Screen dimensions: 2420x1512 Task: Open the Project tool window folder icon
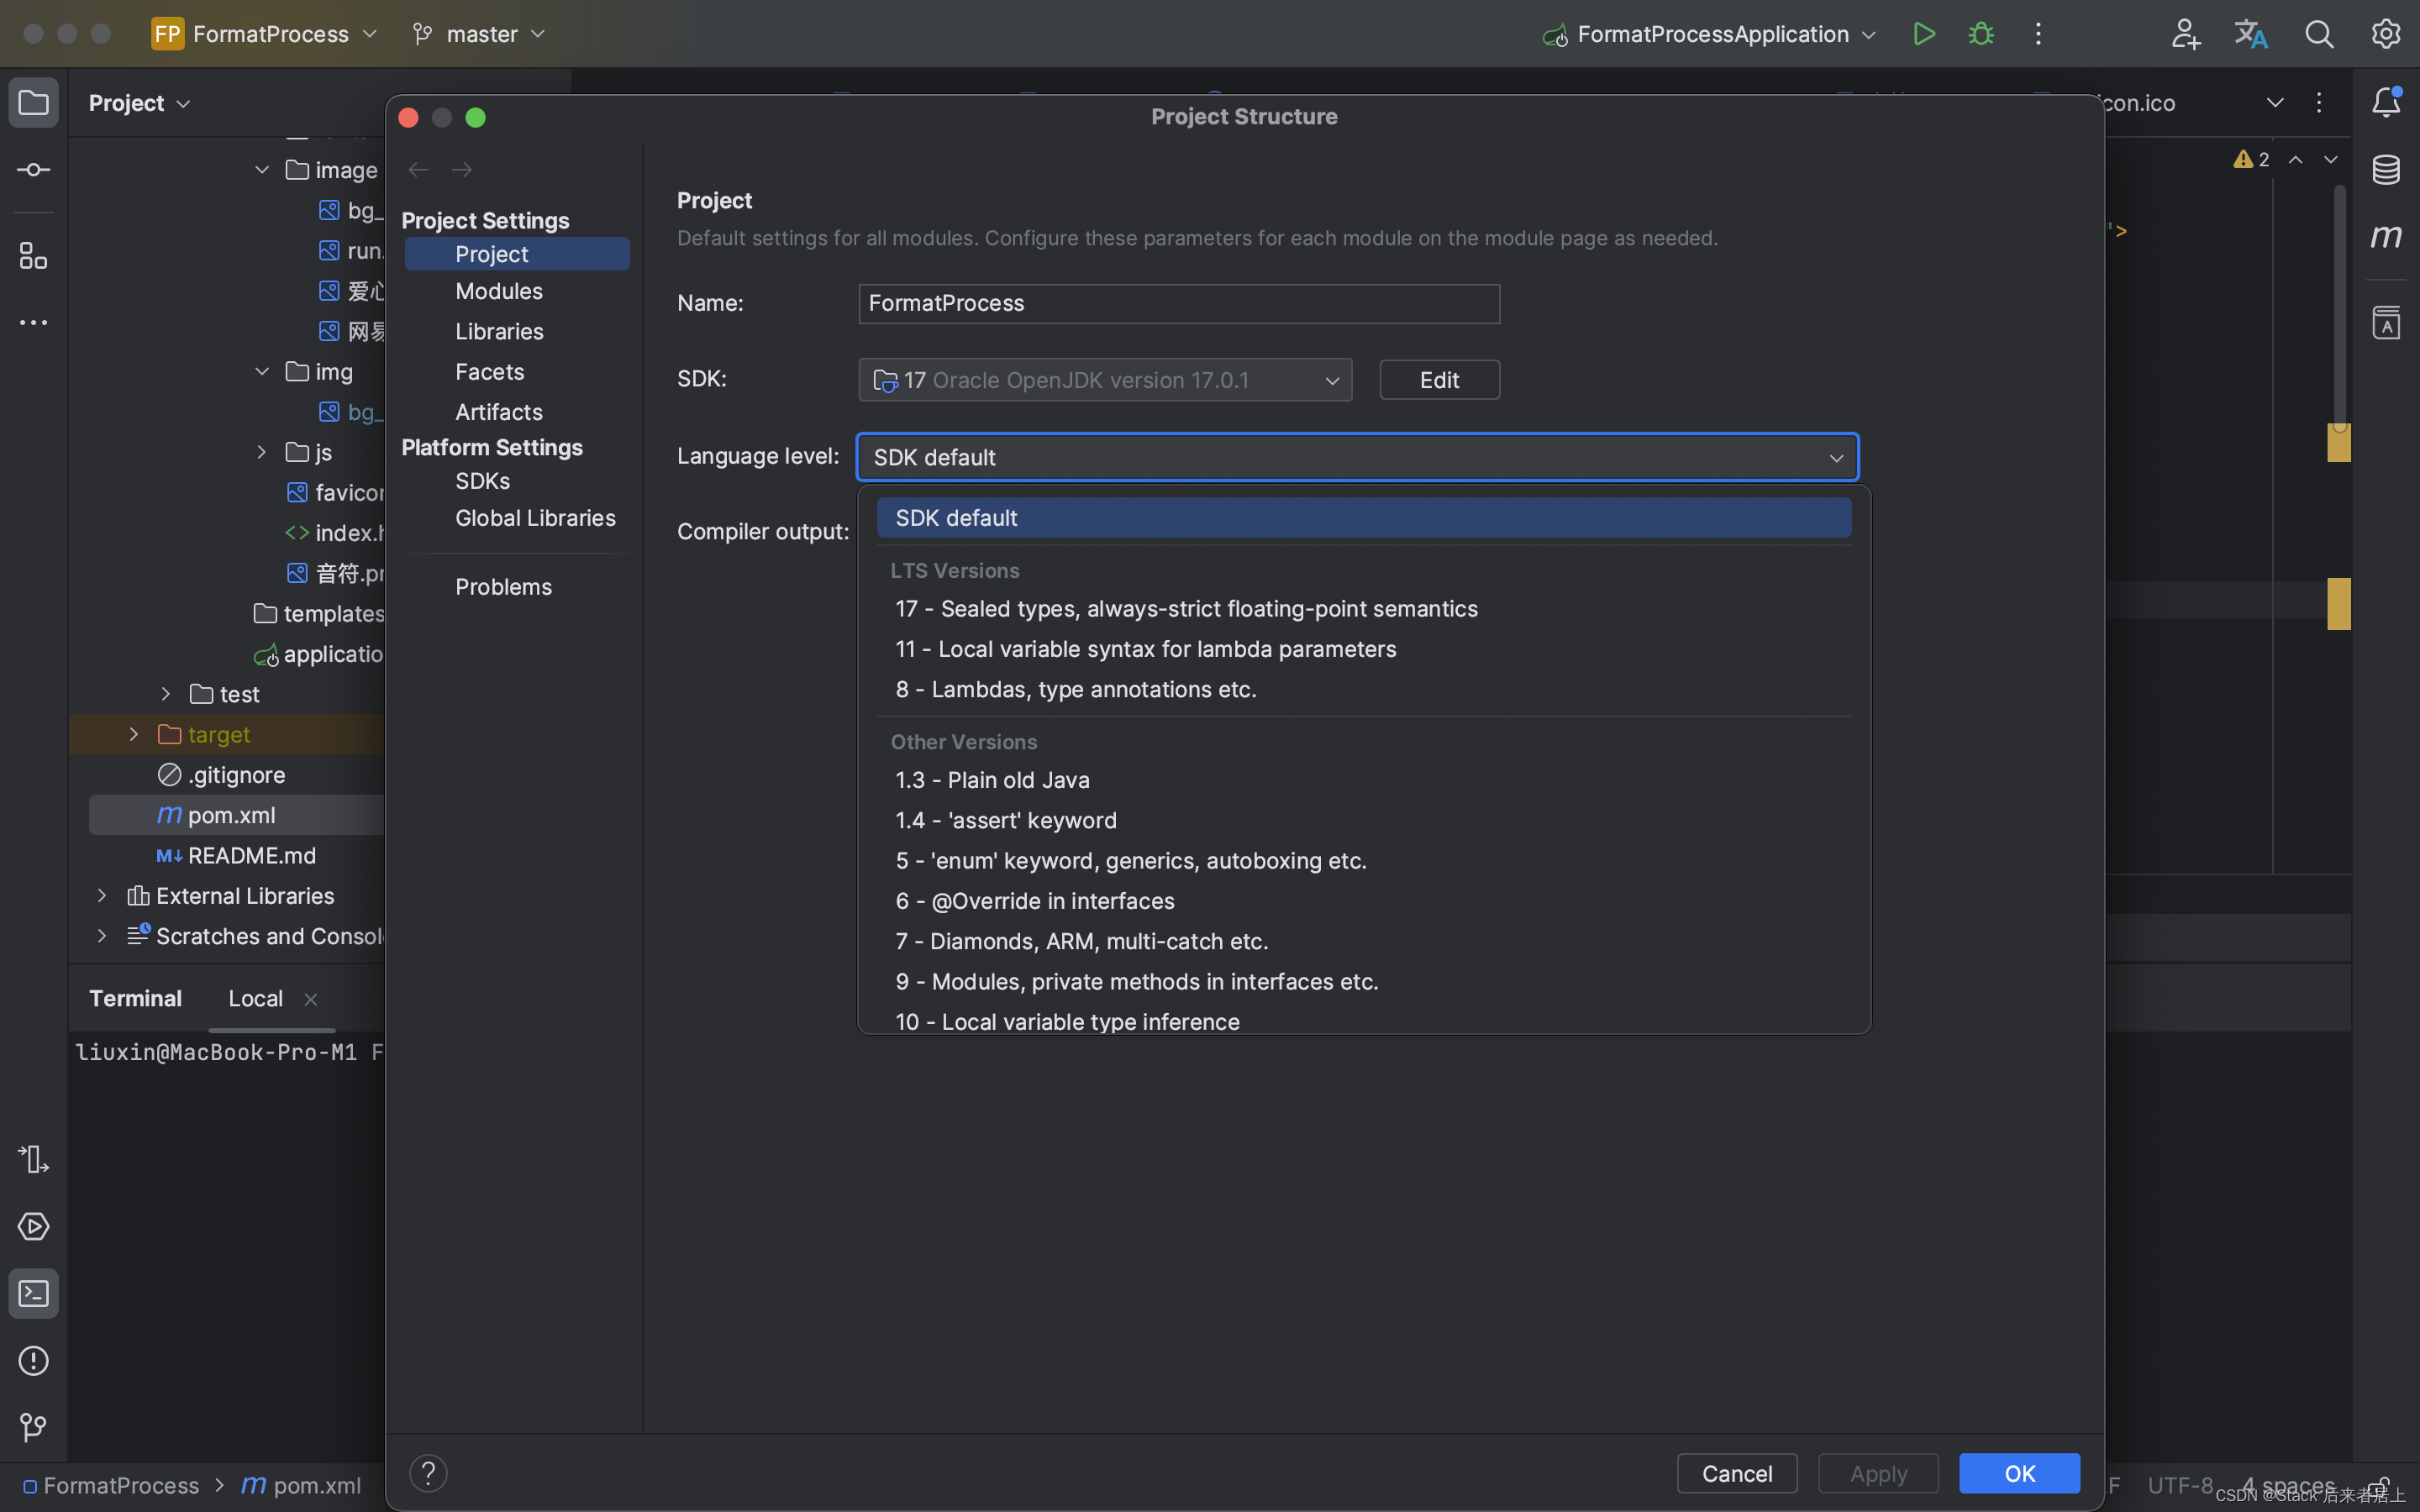pos(33,103)
